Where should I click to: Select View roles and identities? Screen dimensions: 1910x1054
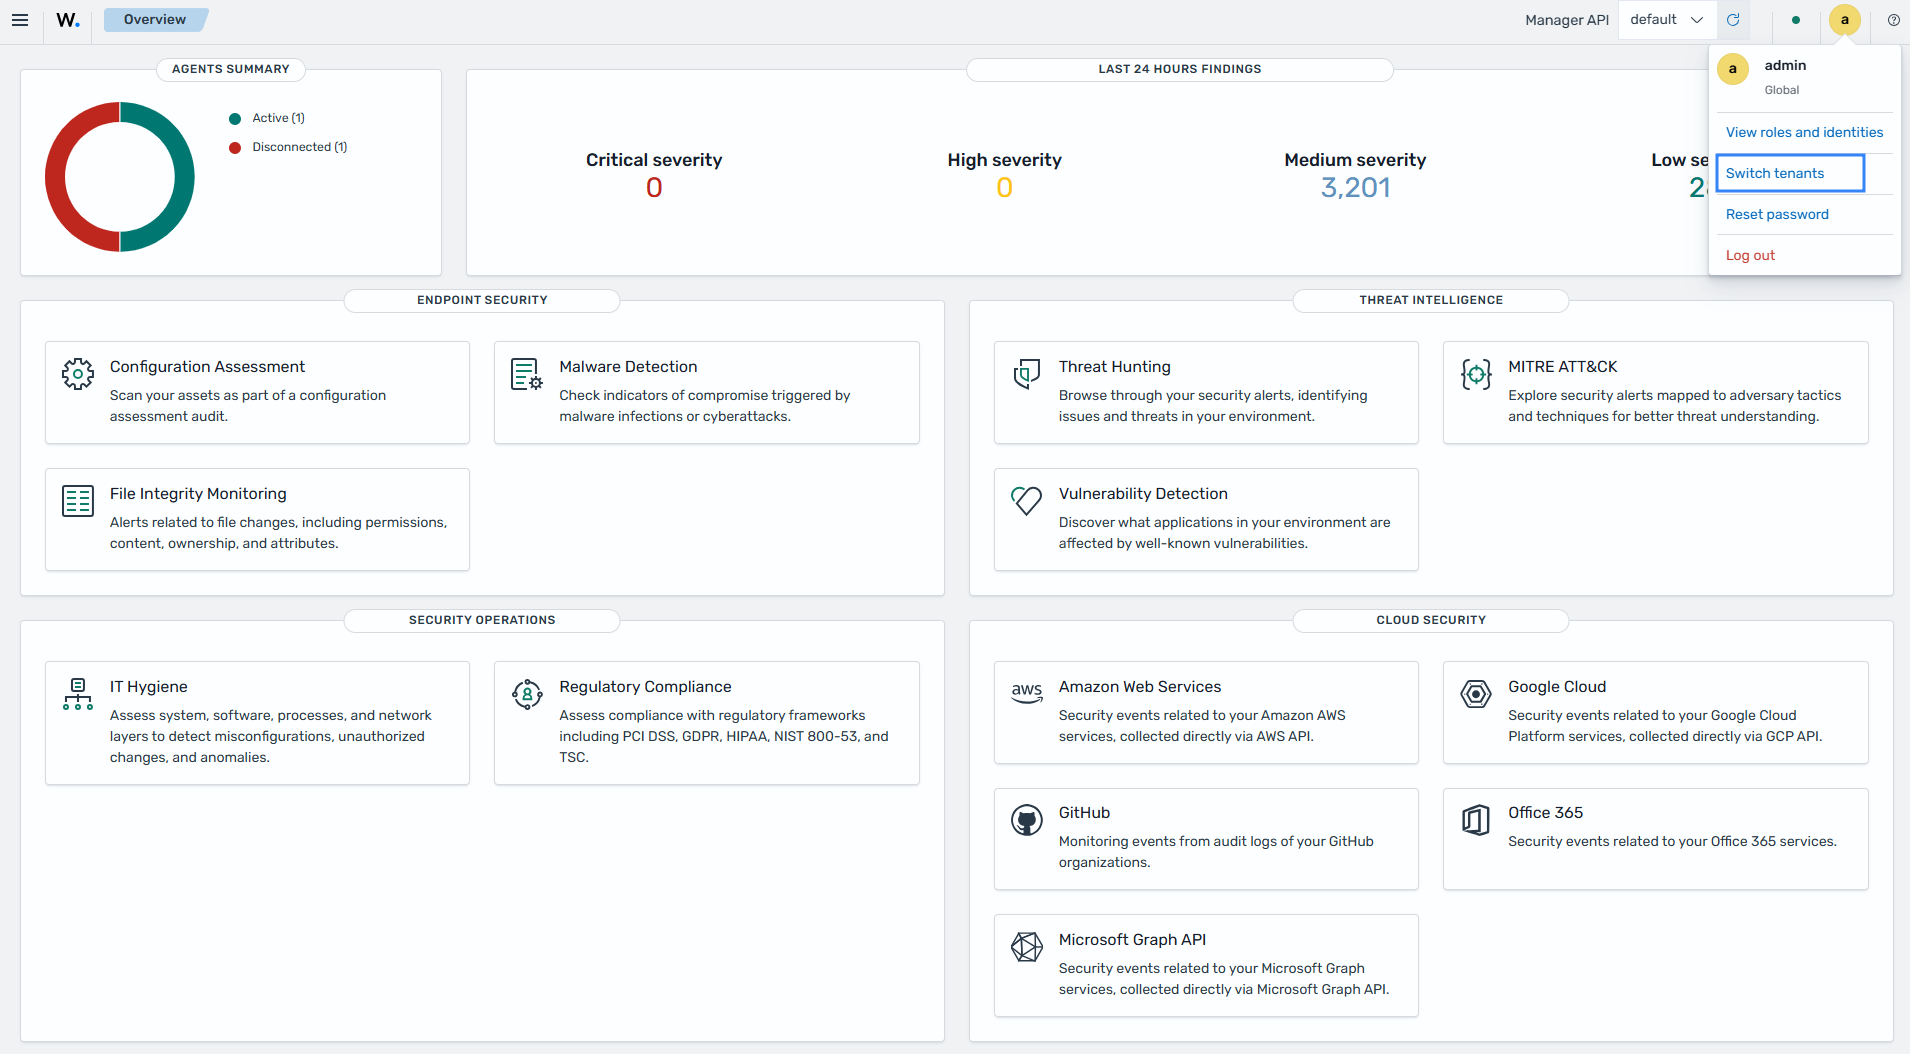(1804, 132)
